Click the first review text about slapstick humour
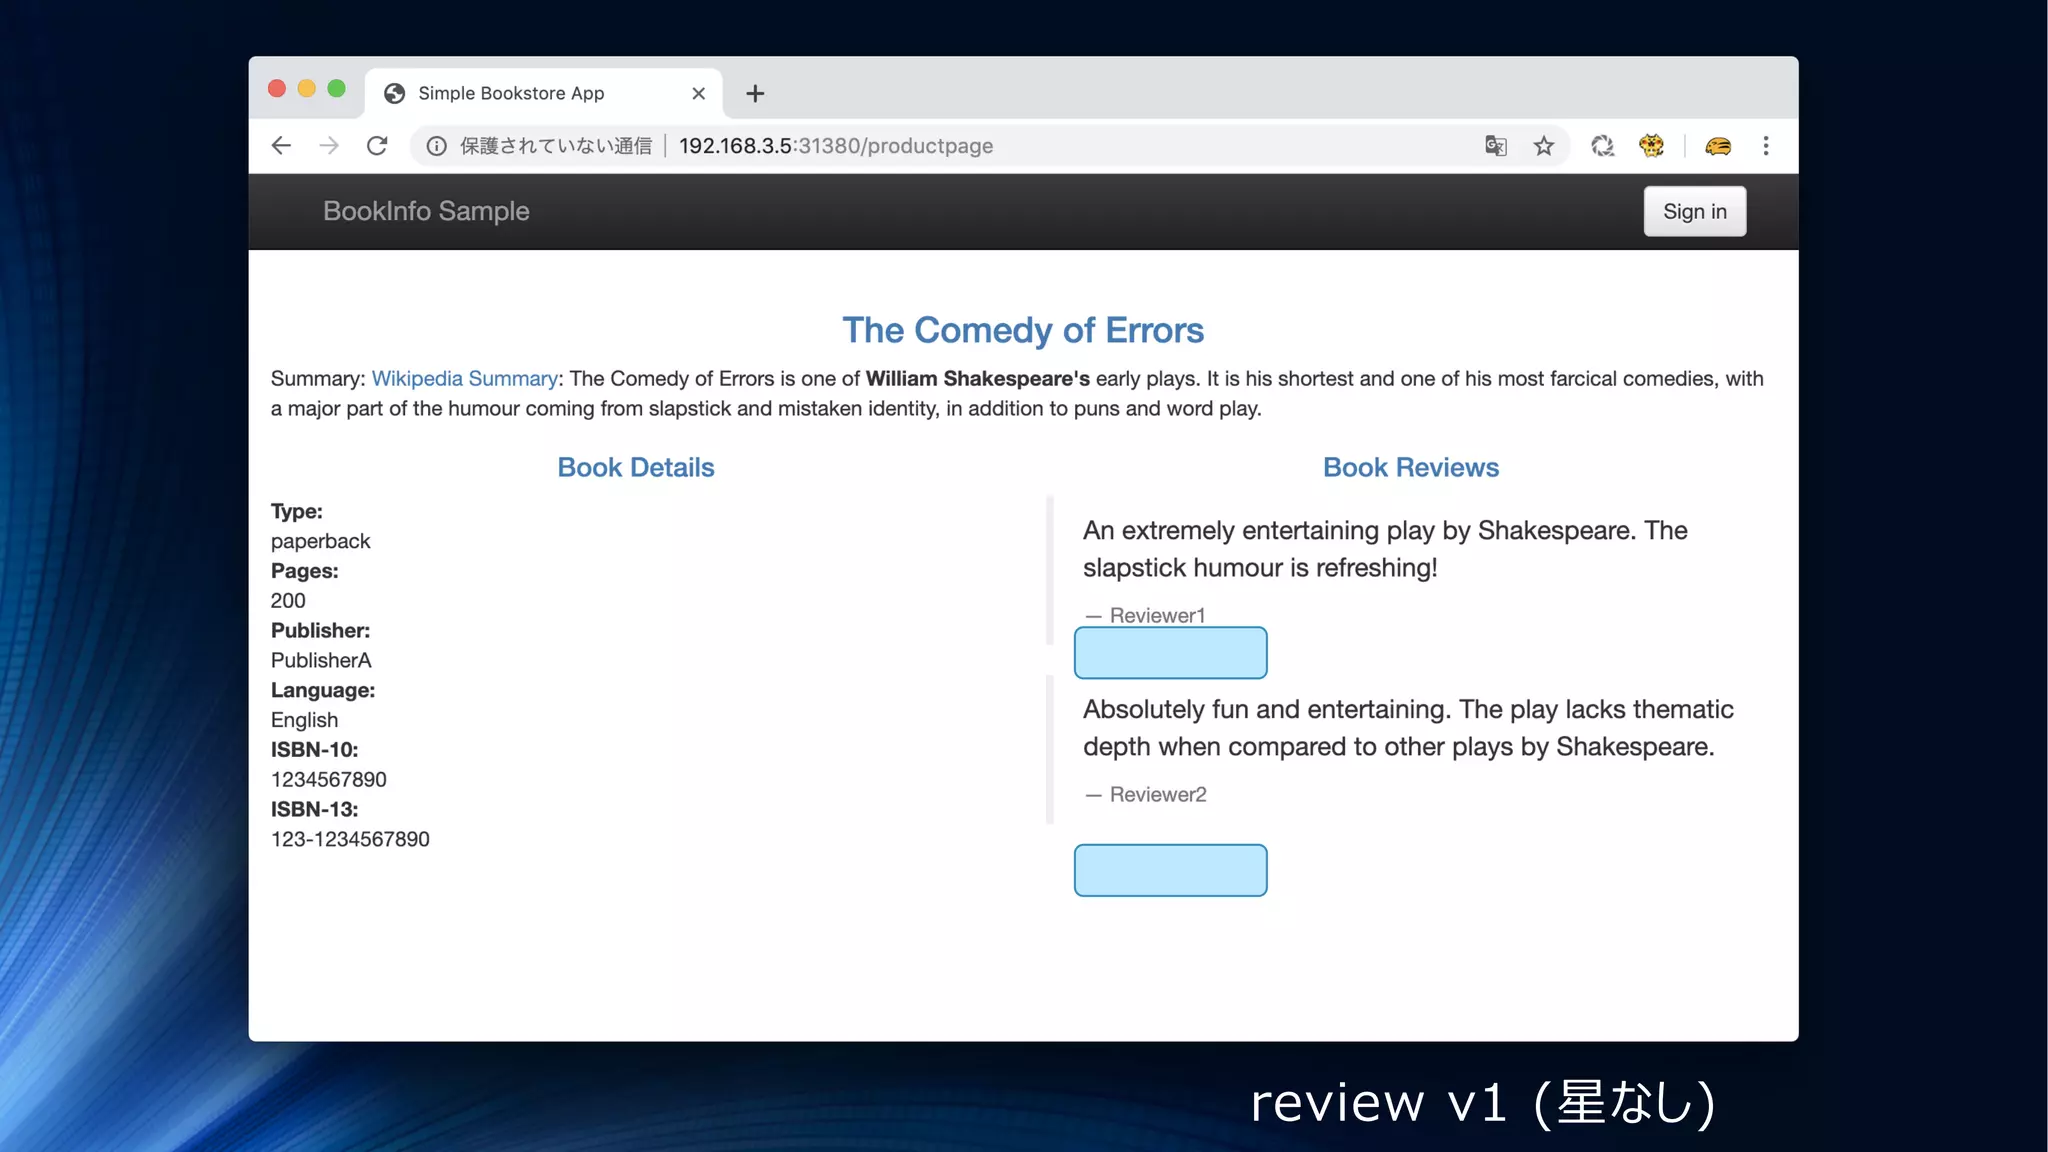The image size is (2048, 1152). tap(1385, 549)
